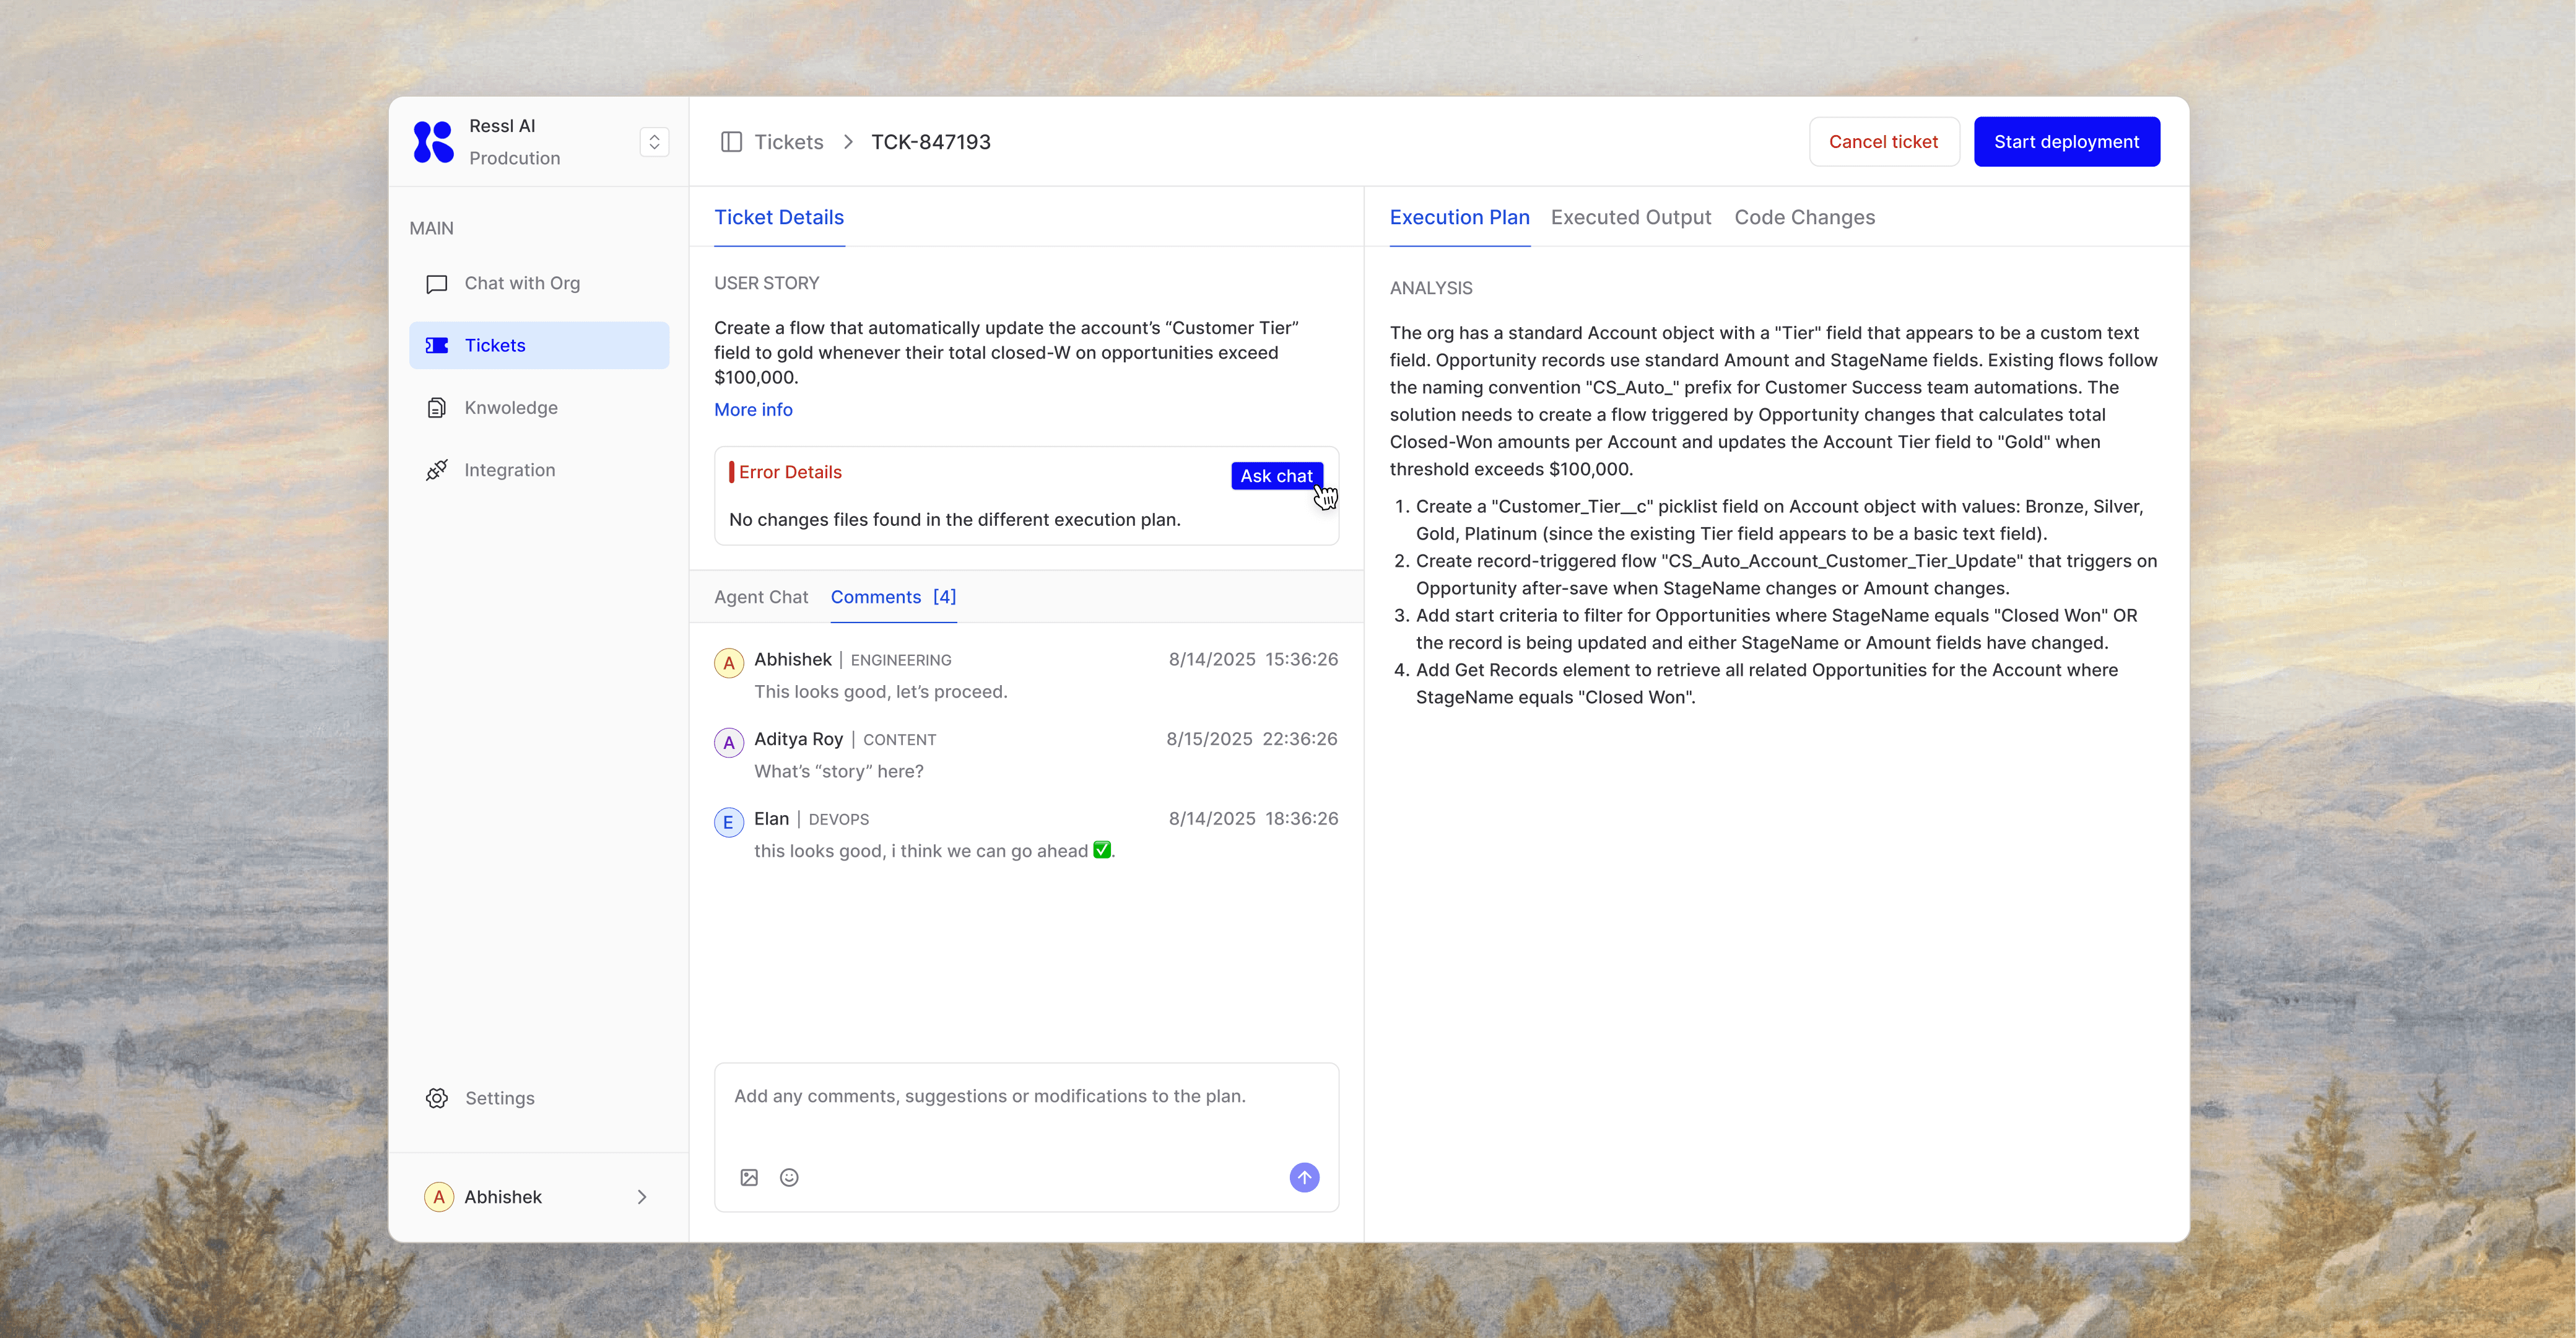Image resolution: width=2576 pixels, height=1338 pixels.
Task: Switch to the Executed Output tab
Action: point(1630,217)
